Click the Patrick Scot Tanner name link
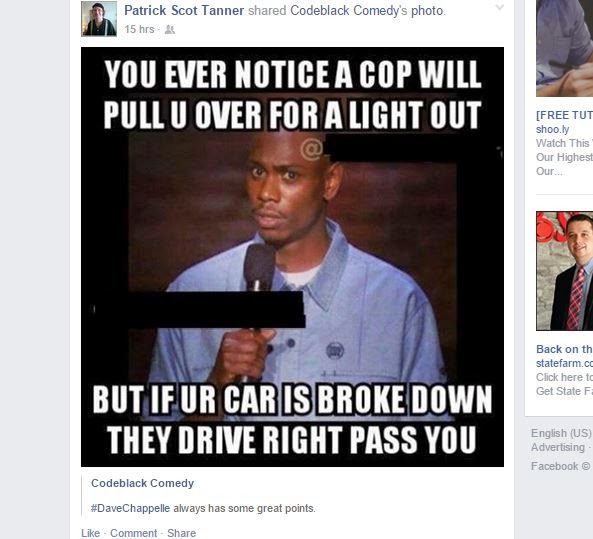Screen dimensions: 593x539 pos(184,11)
